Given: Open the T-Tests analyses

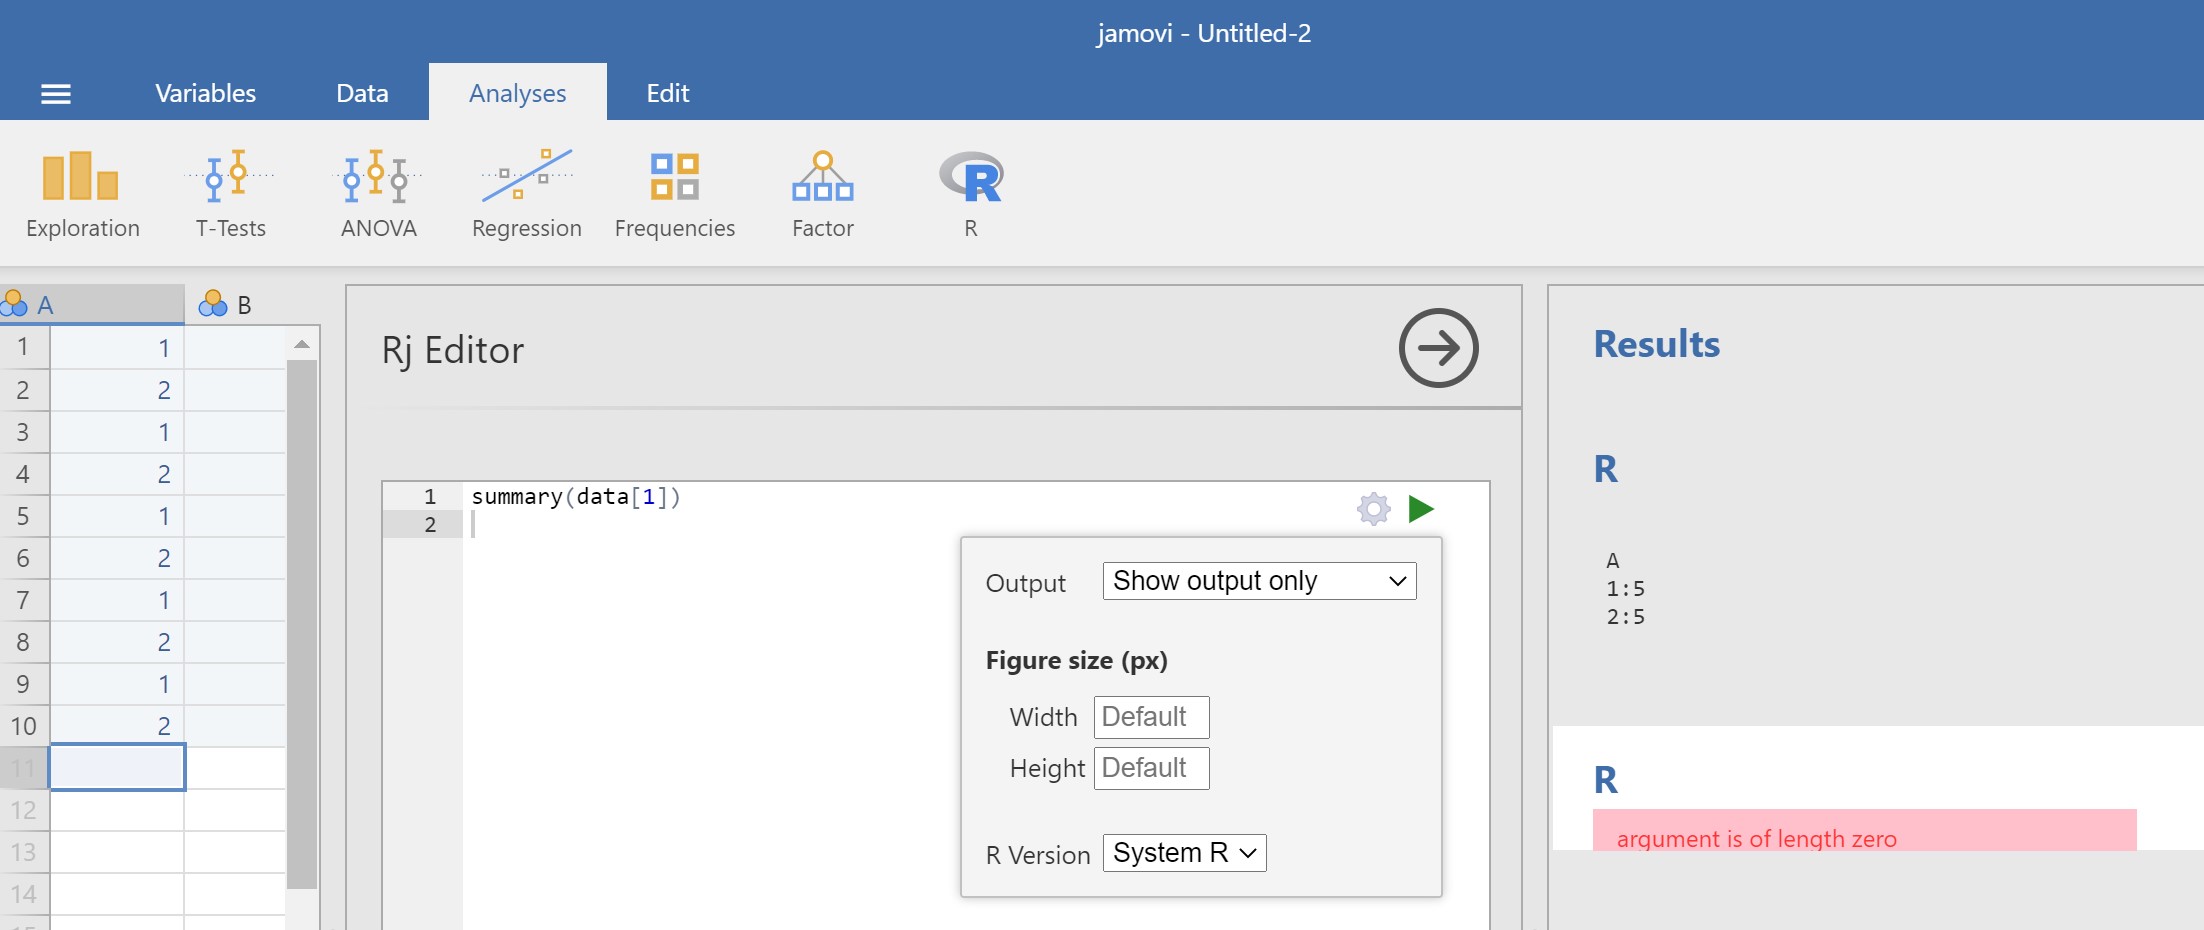Looking at the screenshot, I should click(x=230, y=192).
